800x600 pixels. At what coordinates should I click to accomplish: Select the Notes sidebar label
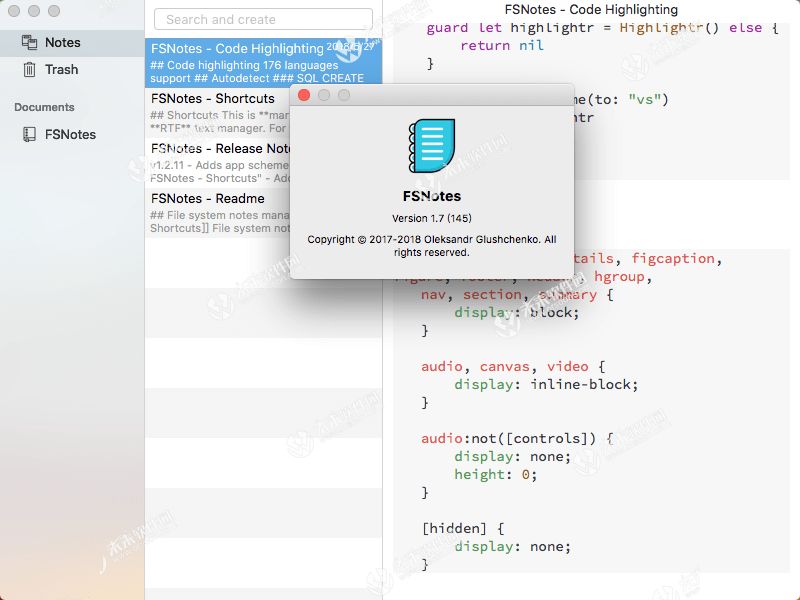(x=62, y=42)
